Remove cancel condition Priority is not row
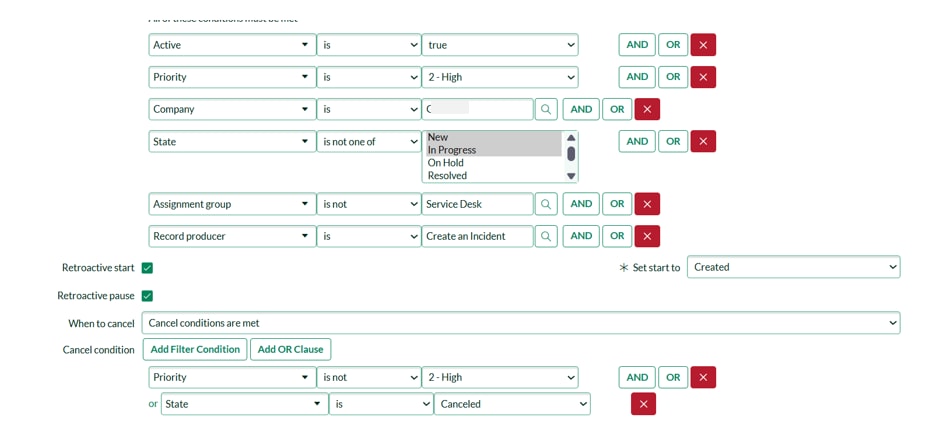The height and width of the screenshot is (429, 925). (x=703, y=378)
